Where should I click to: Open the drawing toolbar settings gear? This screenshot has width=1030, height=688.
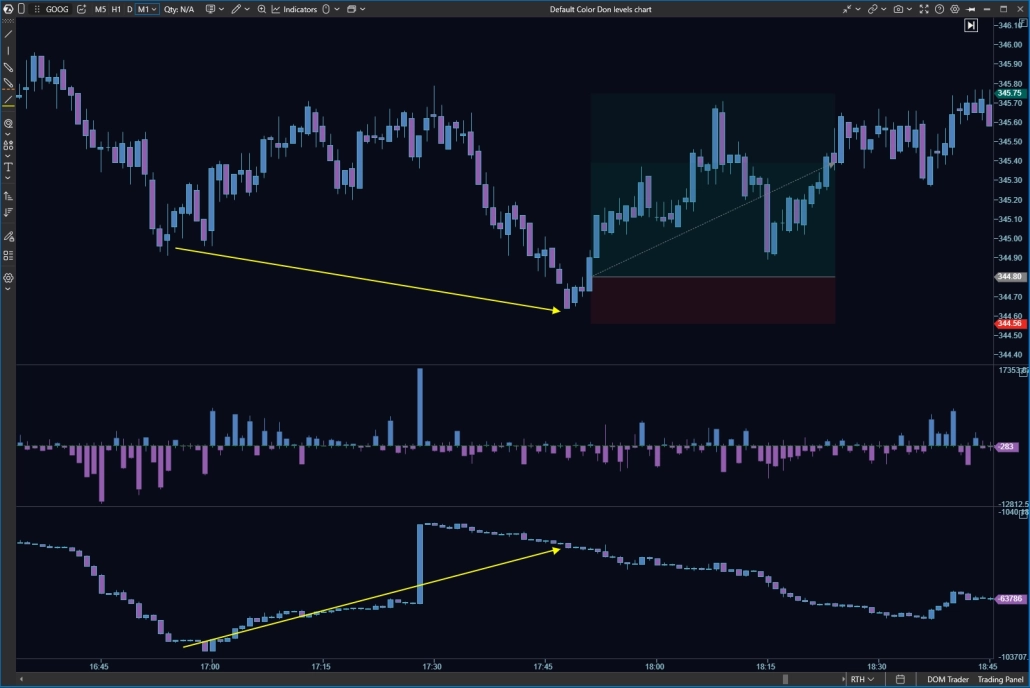tap(8, 278)
